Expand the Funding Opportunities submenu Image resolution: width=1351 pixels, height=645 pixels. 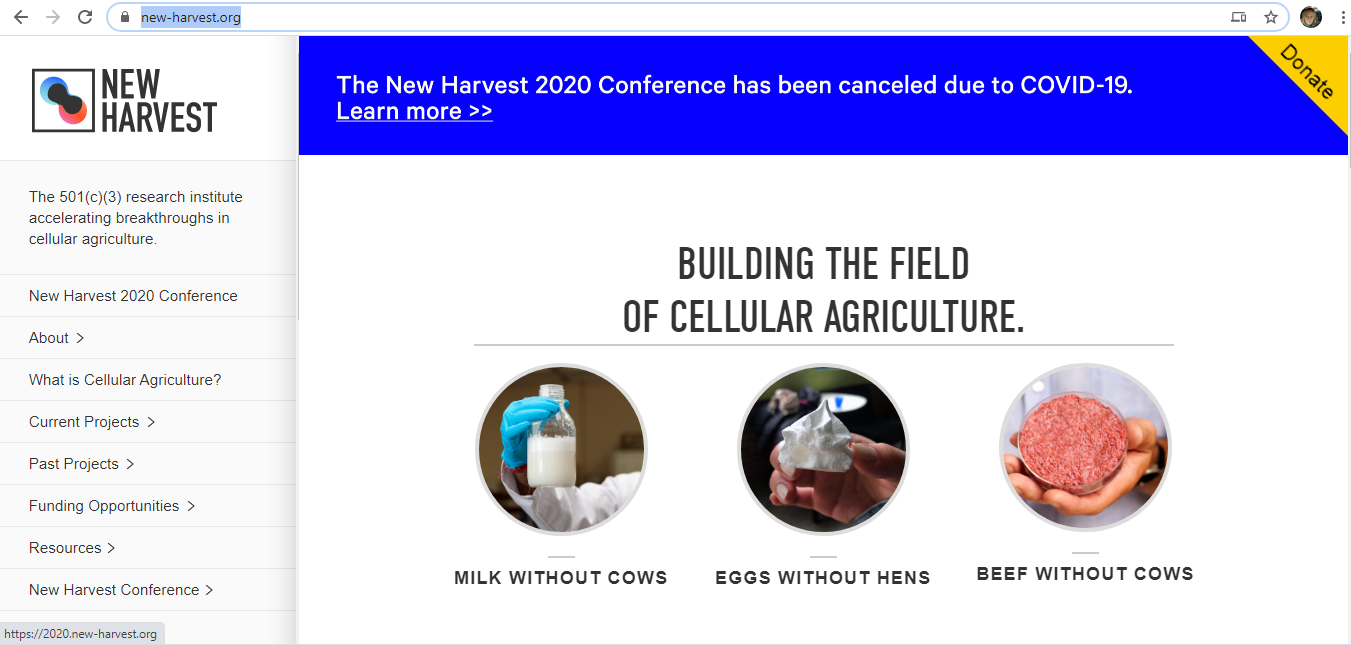pyautogui.click(x=112, y=506)
